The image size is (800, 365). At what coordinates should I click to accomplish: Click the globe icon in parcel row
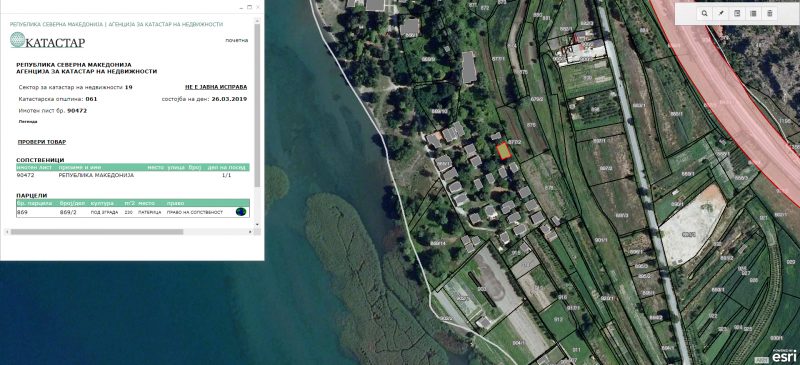click(x=241, y=211)
